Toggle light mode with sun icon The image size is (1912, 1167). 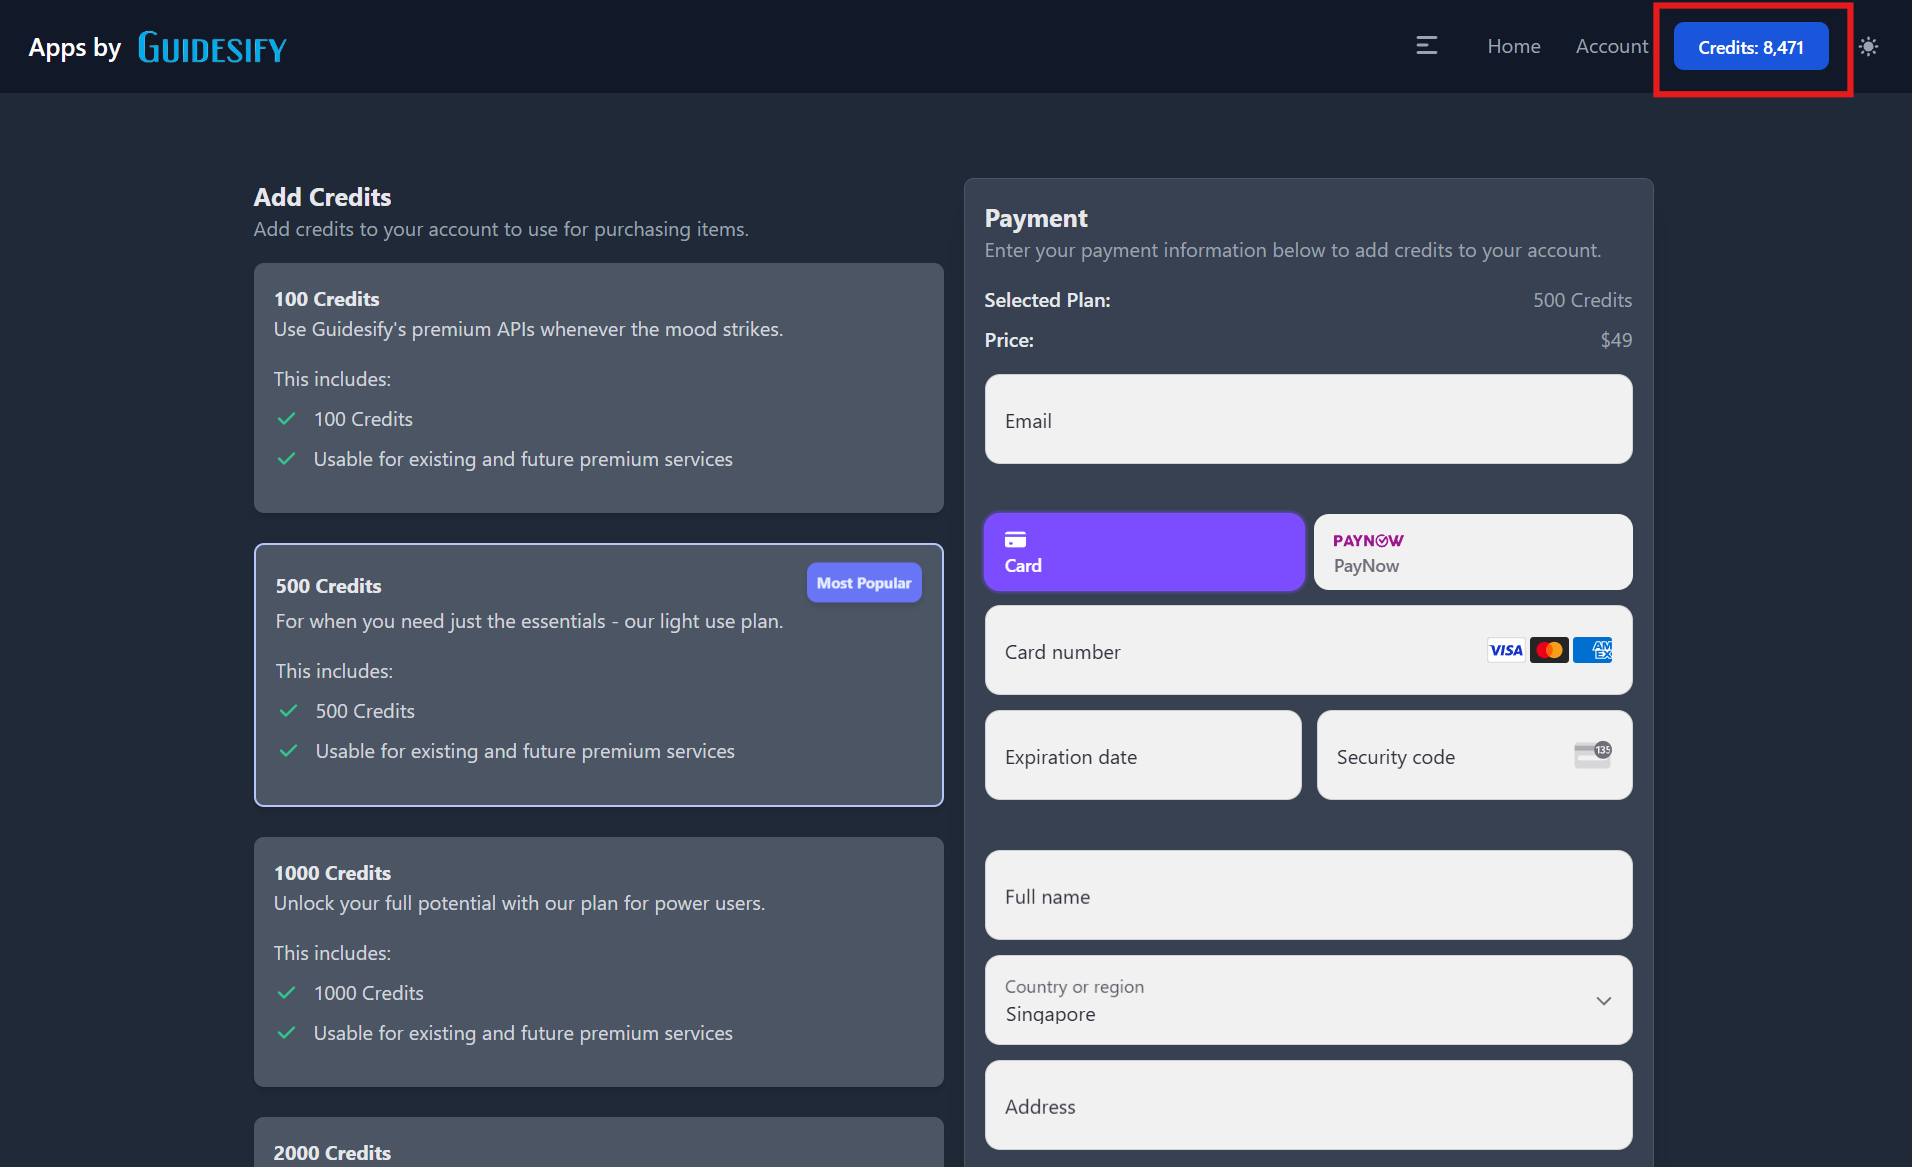[1868, 46]
